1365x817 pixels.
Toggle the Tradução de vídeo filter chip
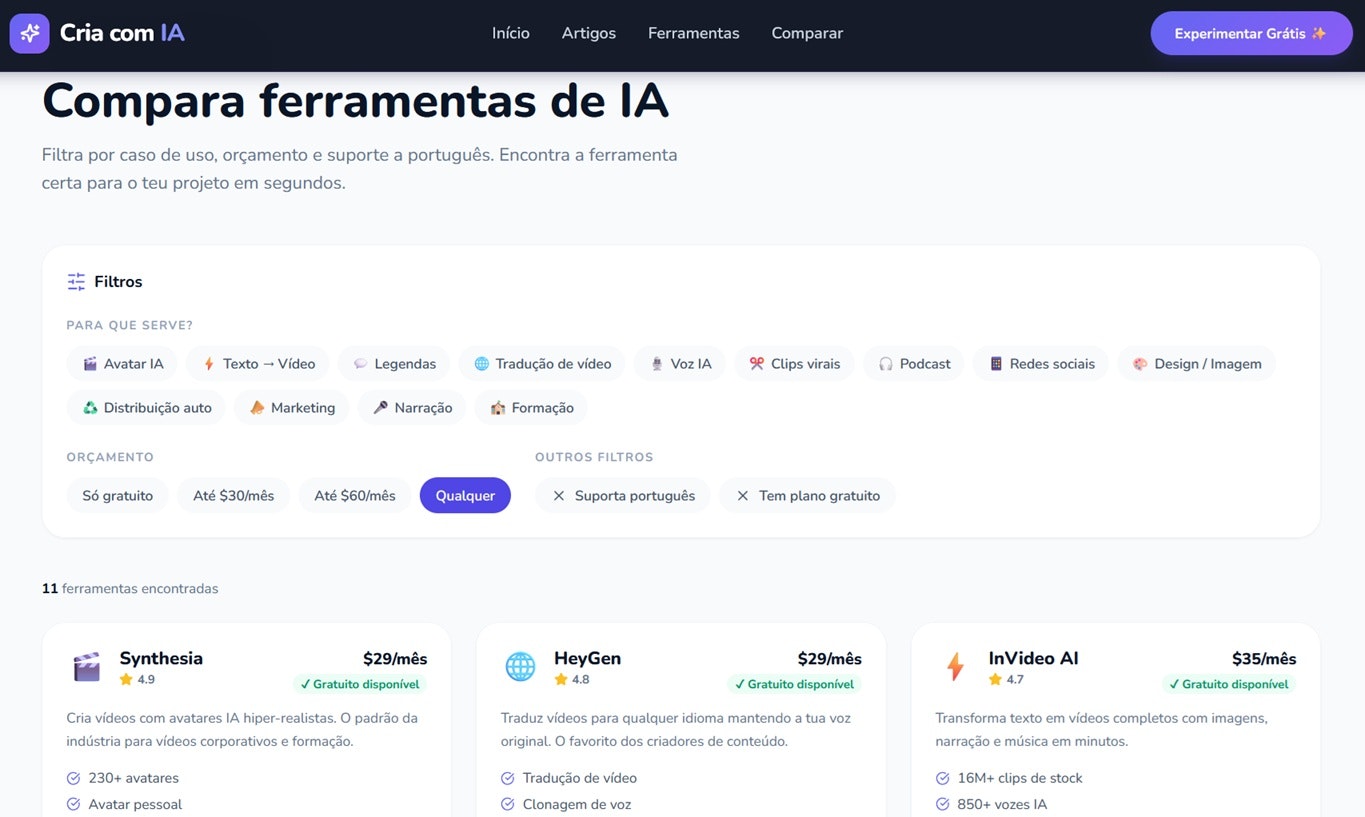click(x=542, y=364)
